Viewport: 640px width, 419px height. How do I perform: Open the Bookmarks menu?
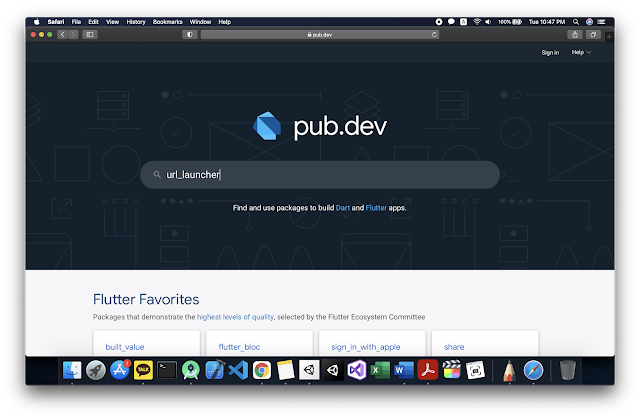click(x=167, y=22)
